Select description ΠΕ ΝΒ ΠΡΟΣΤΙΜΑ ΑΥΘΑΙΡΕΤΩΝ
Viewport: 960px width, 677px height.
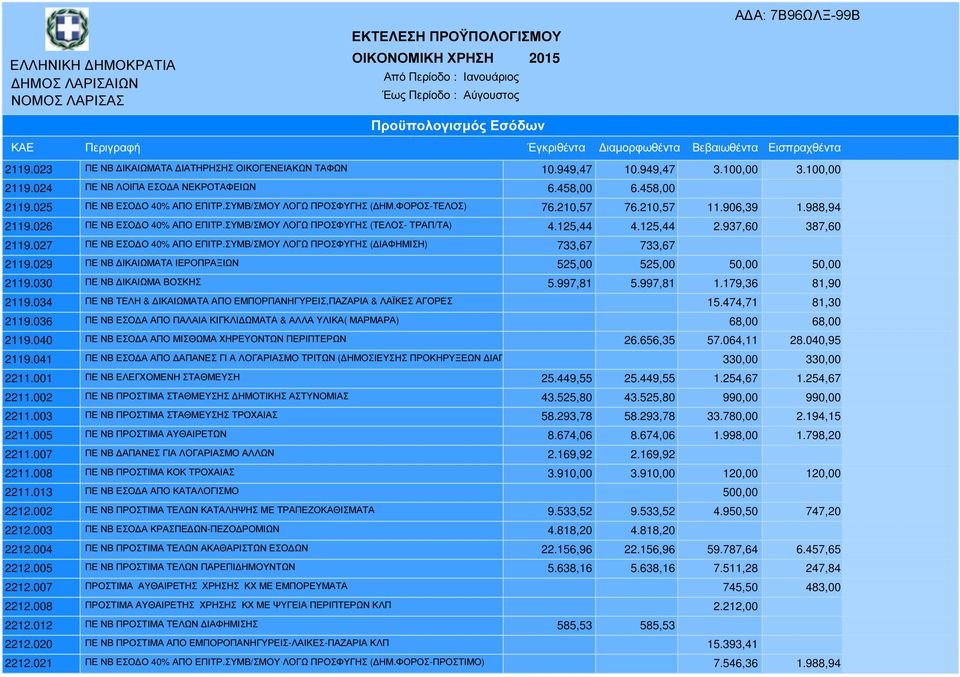coord(156,434)
